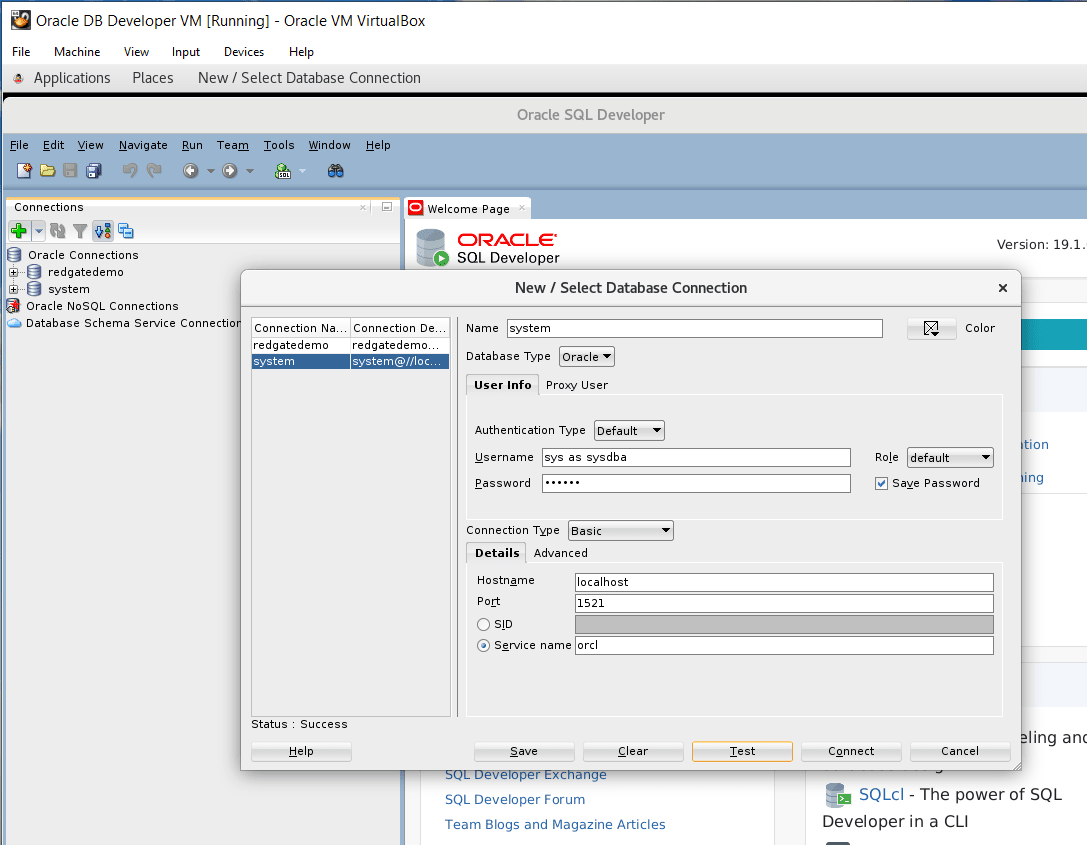
Task: Click the Help button in dialog
Action: pos(301,751)
